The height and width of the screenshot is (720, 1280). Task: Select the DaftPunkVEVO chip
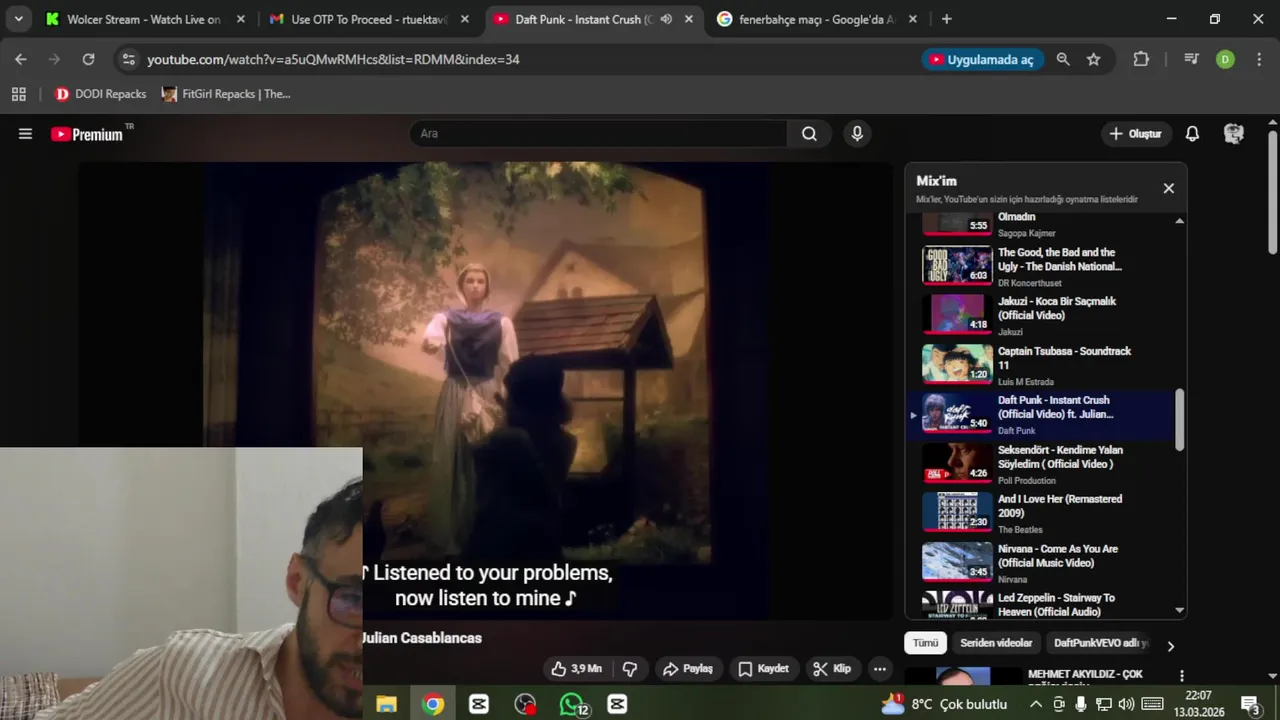[x=1101, y=643]
